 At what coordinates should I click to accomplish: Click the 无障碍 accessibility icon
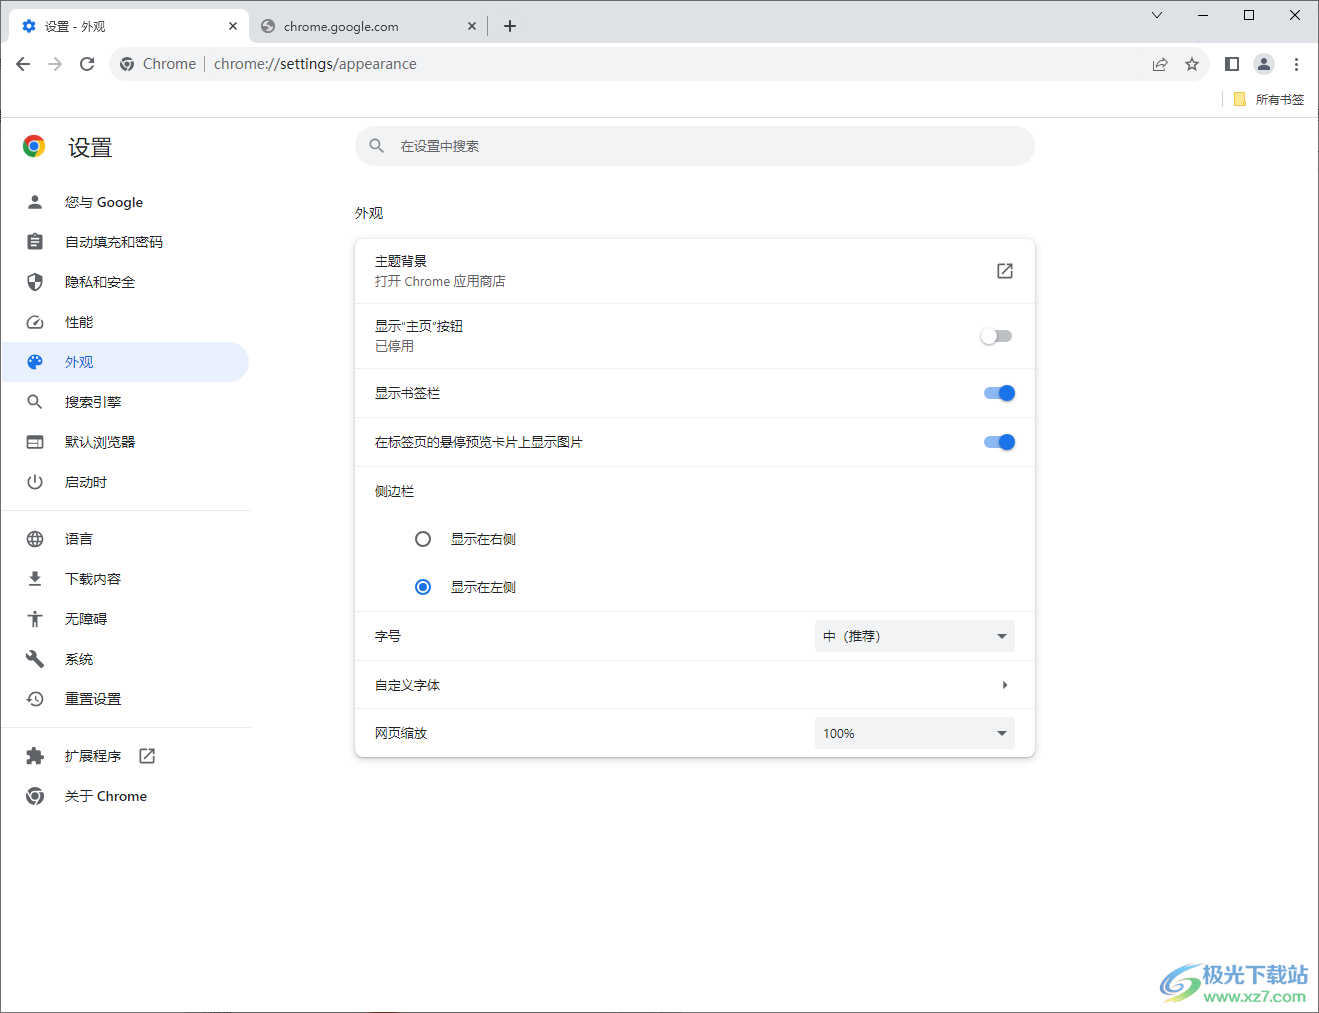(35, 619)
